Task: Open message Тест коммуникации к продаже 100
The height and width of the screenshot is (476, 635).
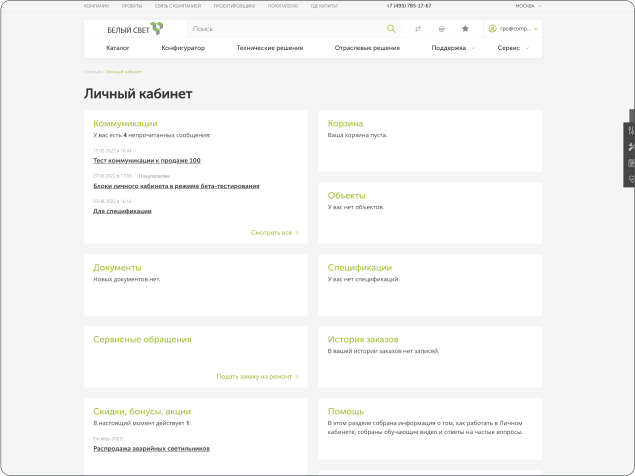Action: click(147, 160)
